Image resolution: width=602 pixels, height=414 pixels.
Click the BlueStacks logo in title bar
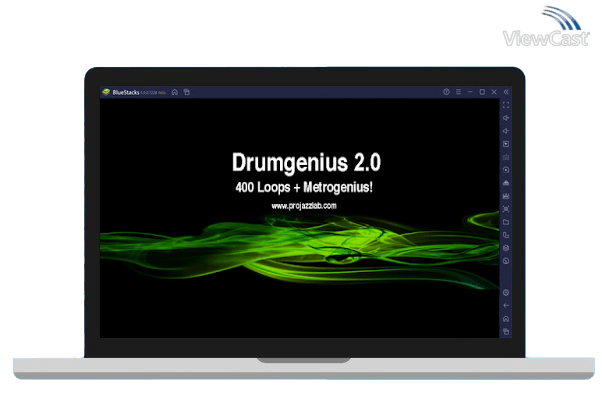[106, 92]
